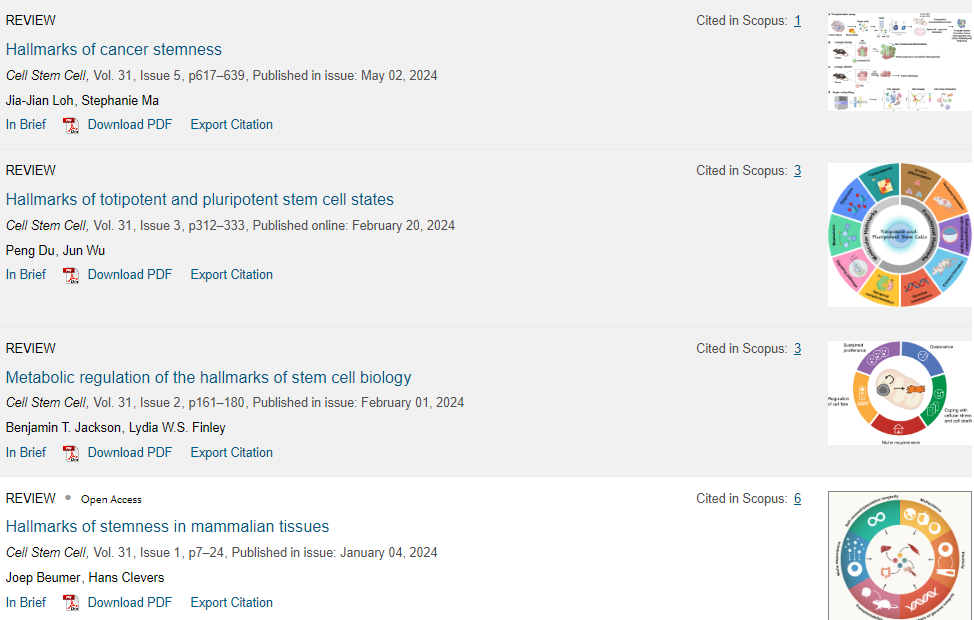The height and width of the screenshot is (620, 974).
Task: Expand In Brief for Peng Du's review
Action: [x=26, y=275]
